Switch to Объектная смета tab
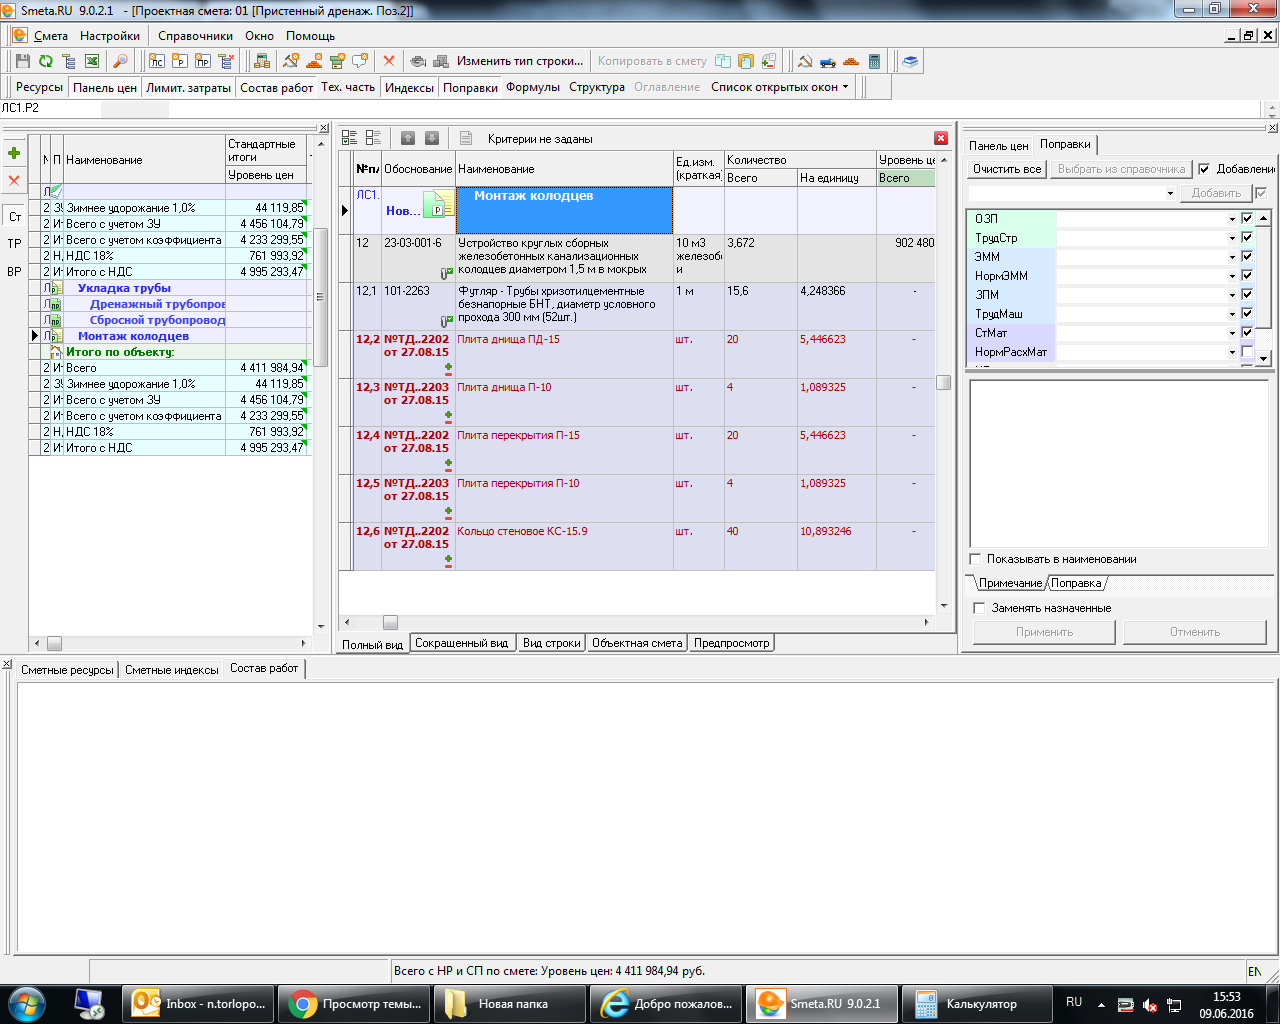Screen dimensions: 1280x1024 [x=637, y=643]
